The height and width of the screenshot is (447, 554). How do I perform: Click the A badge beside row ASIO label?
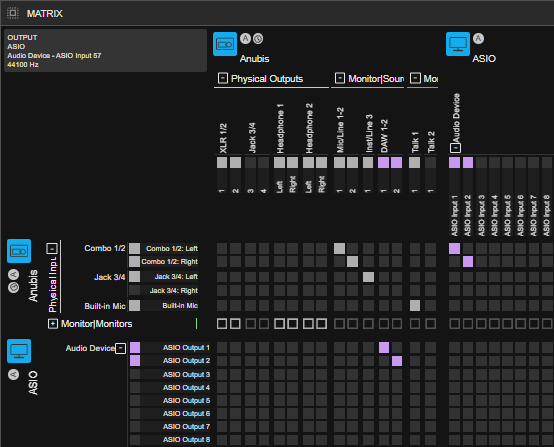(x=13, y=374)
